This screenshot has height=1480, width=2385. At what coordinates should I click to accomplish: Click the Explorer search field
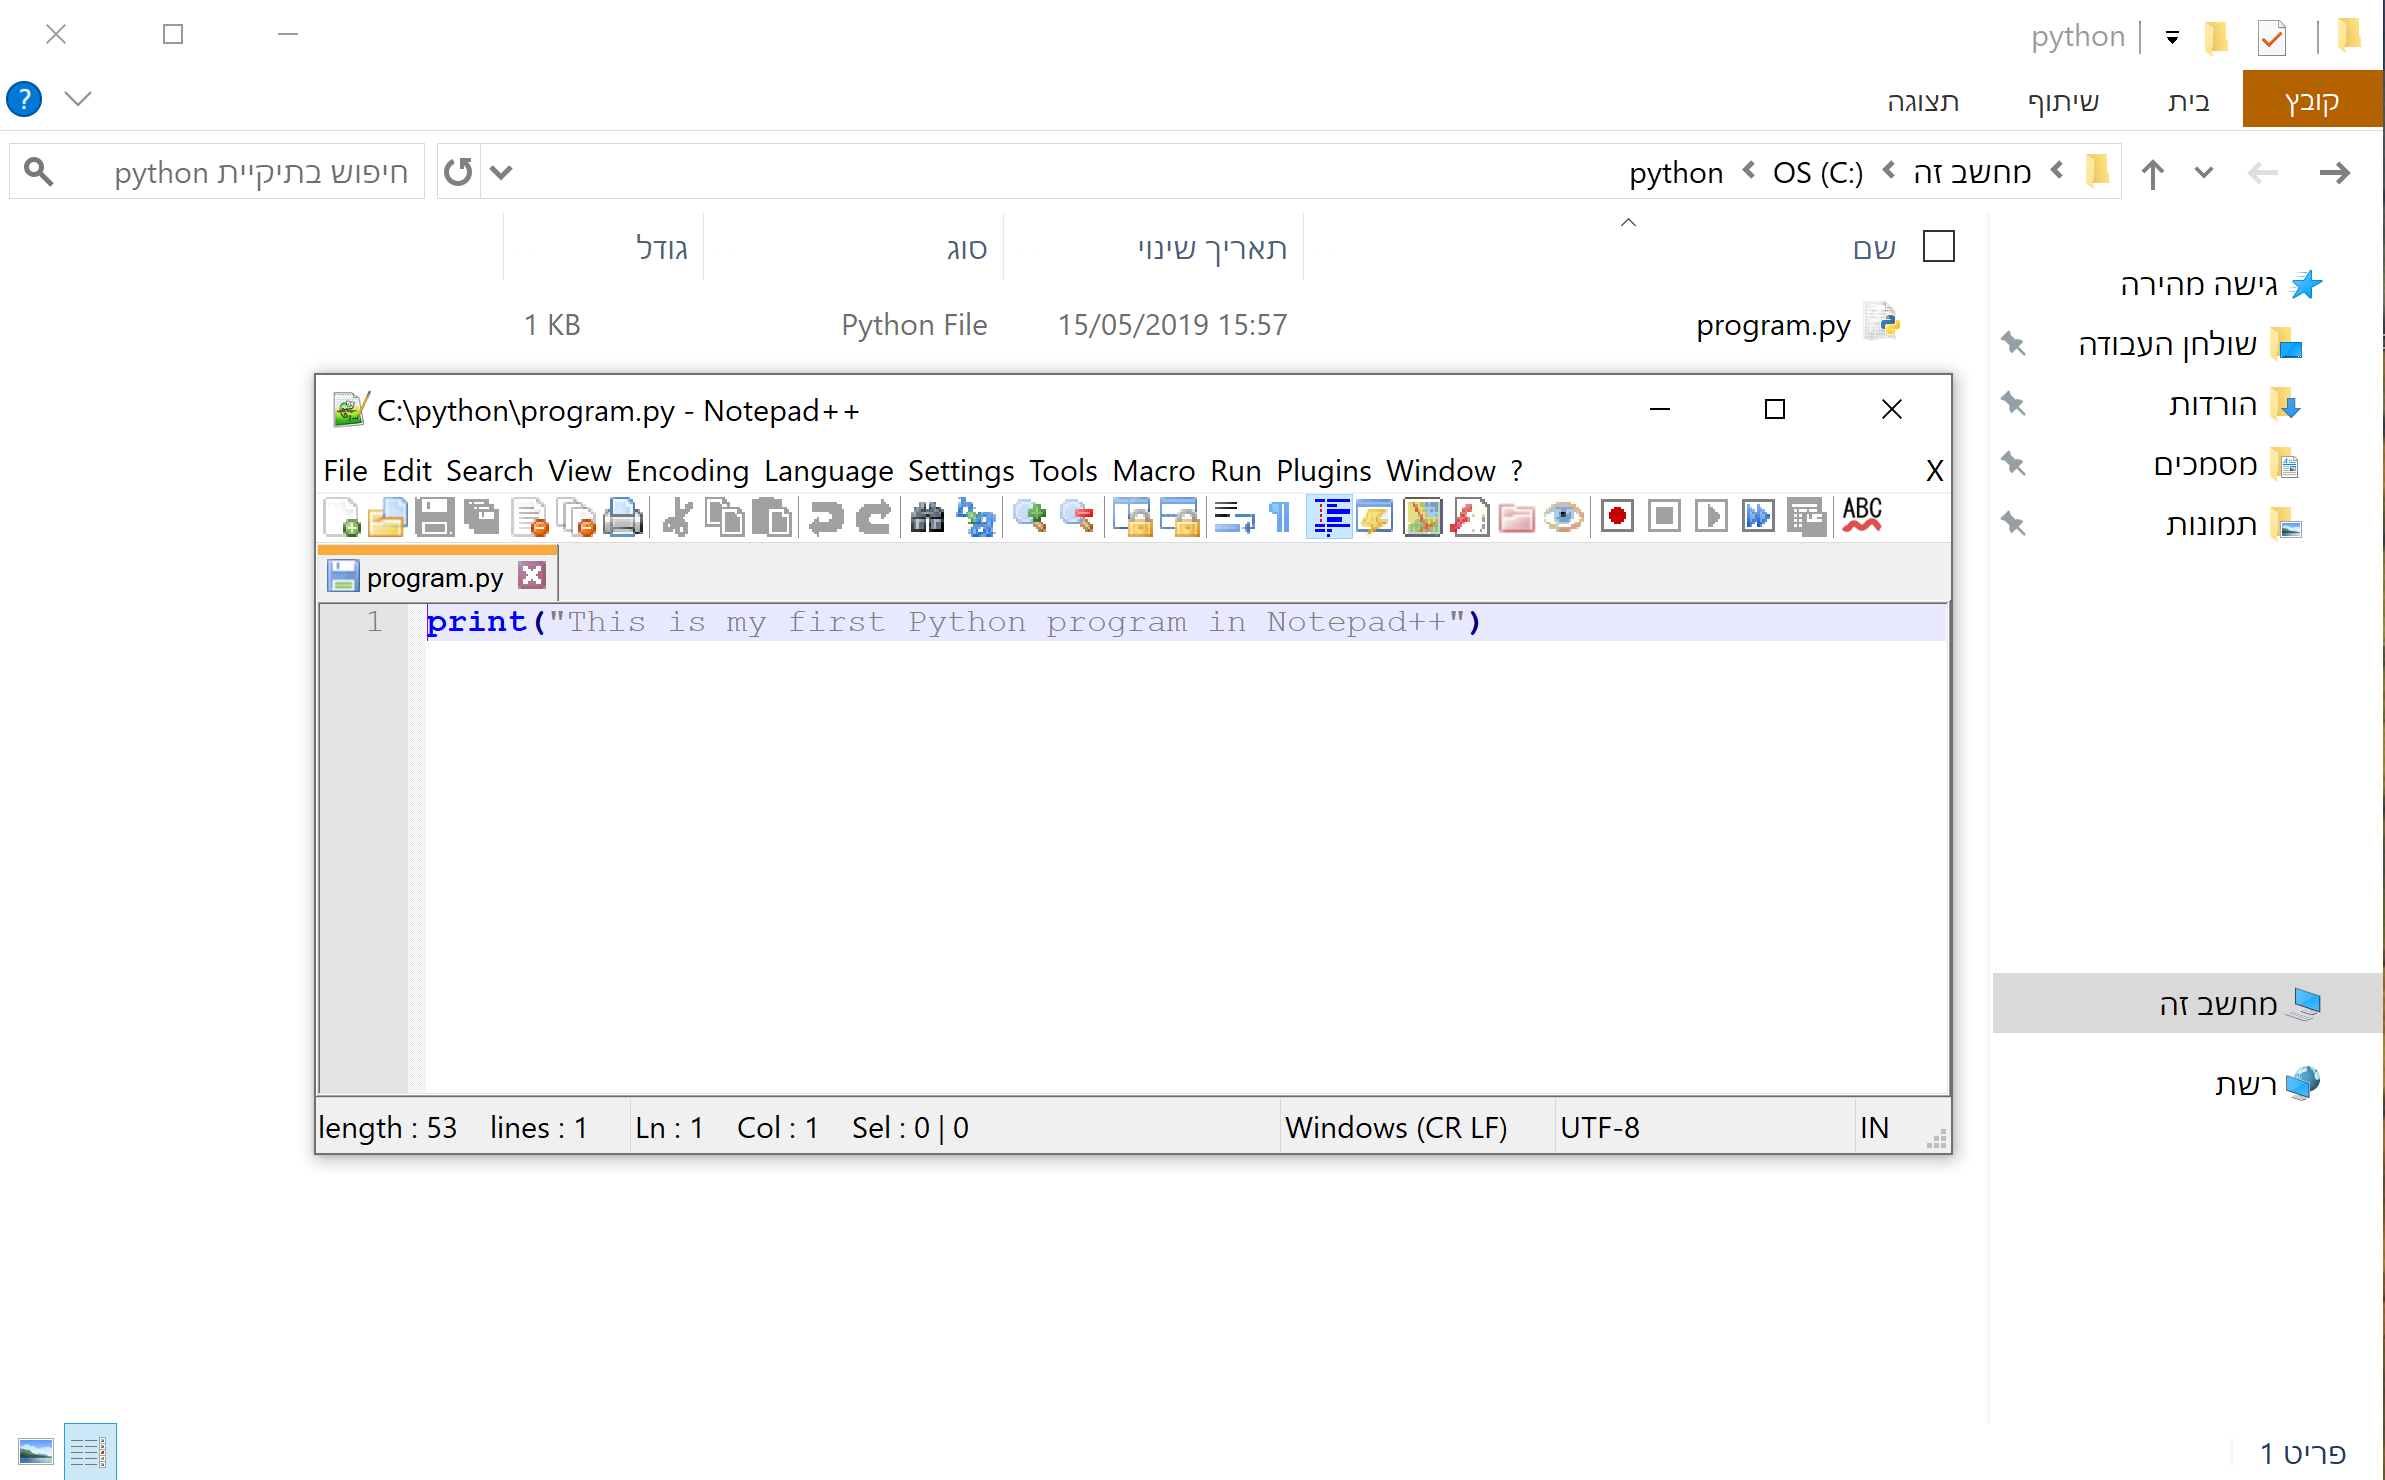pos(217,172)
